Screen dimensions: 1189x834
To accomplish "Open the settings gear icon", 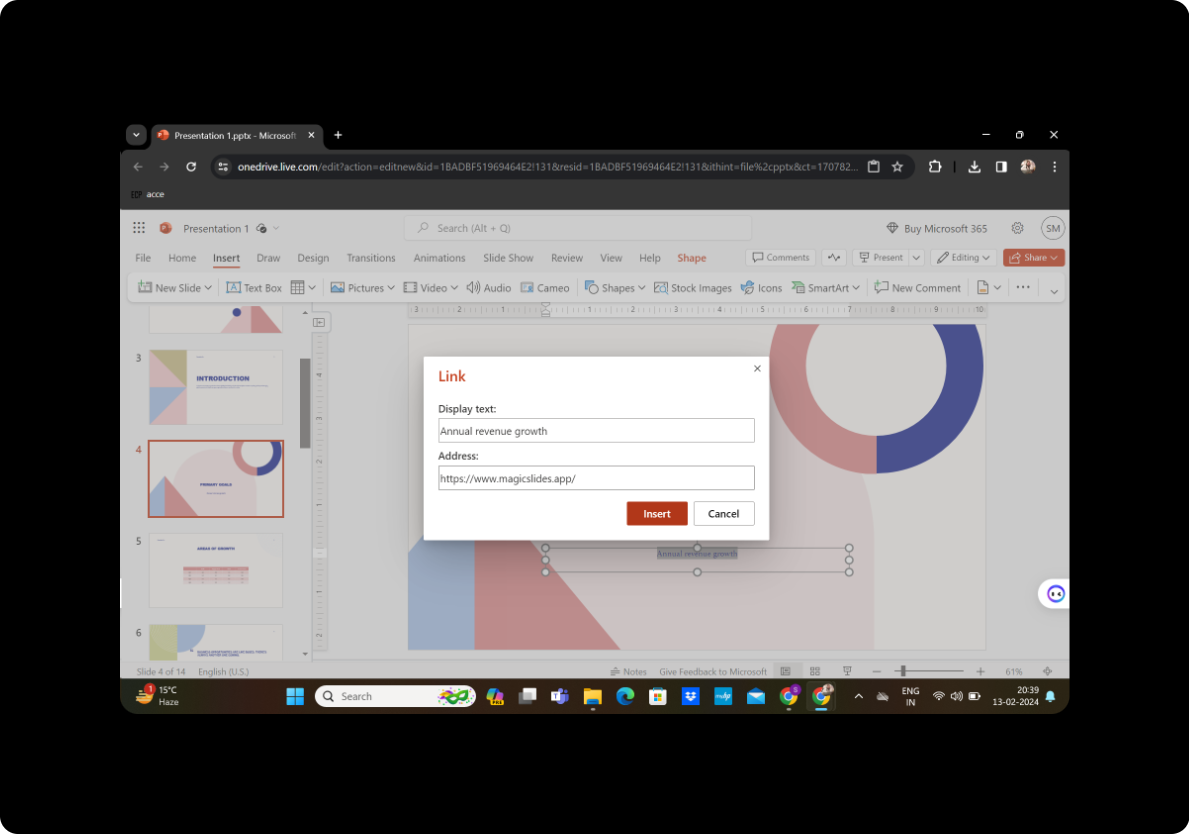I will [x=1018, y=228].
